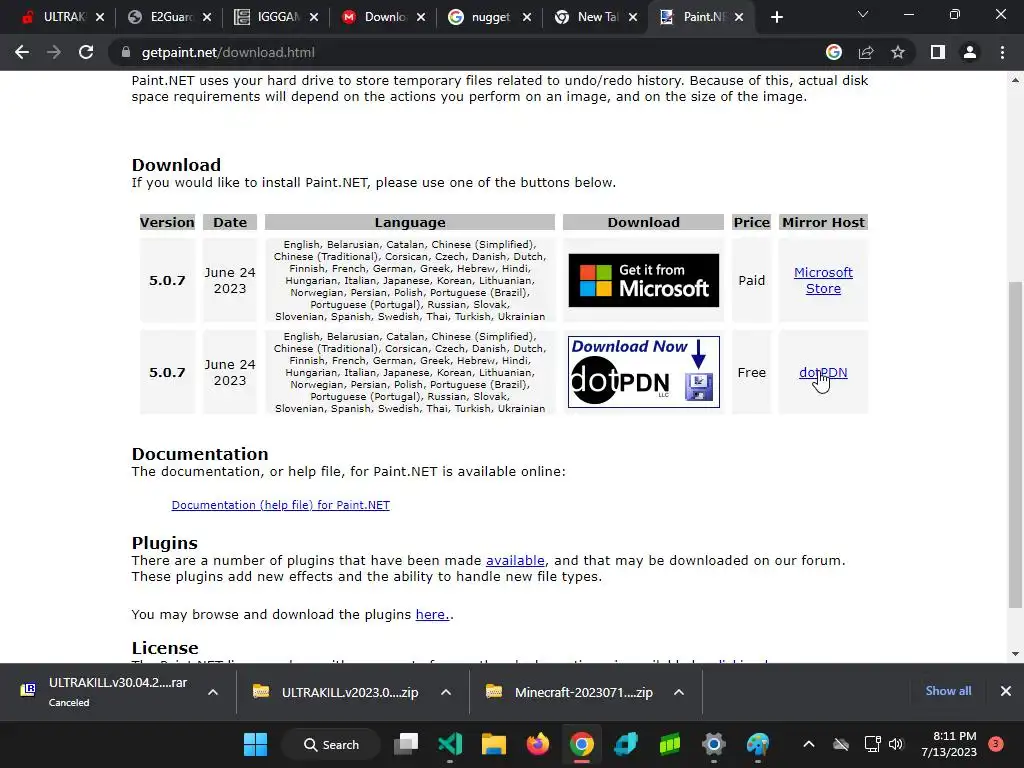The image size is (1024, 768).
Task: Switch to the New Tab tab
Action: pos(588,17)
